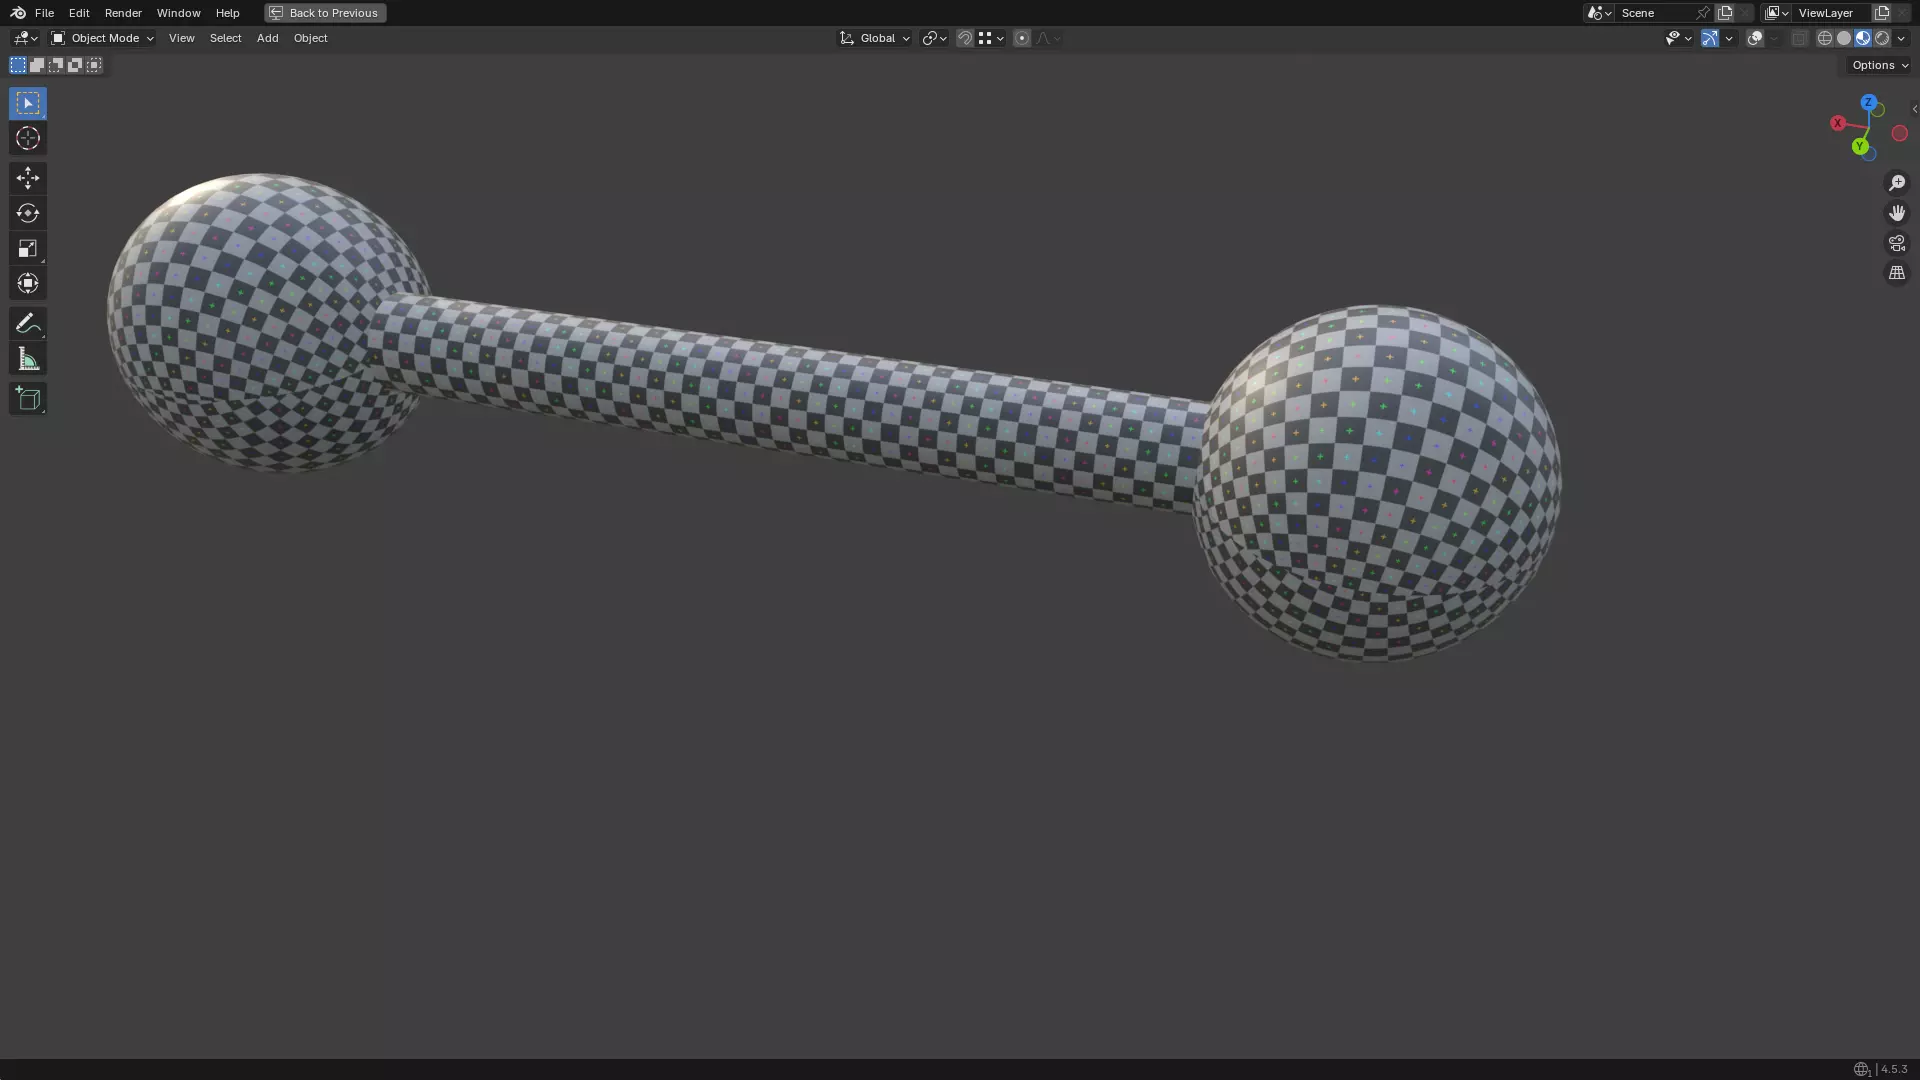Open the File menu
Image resolution: width=1920 pixels, height=1080 pixels.
[x=44, y=13]
